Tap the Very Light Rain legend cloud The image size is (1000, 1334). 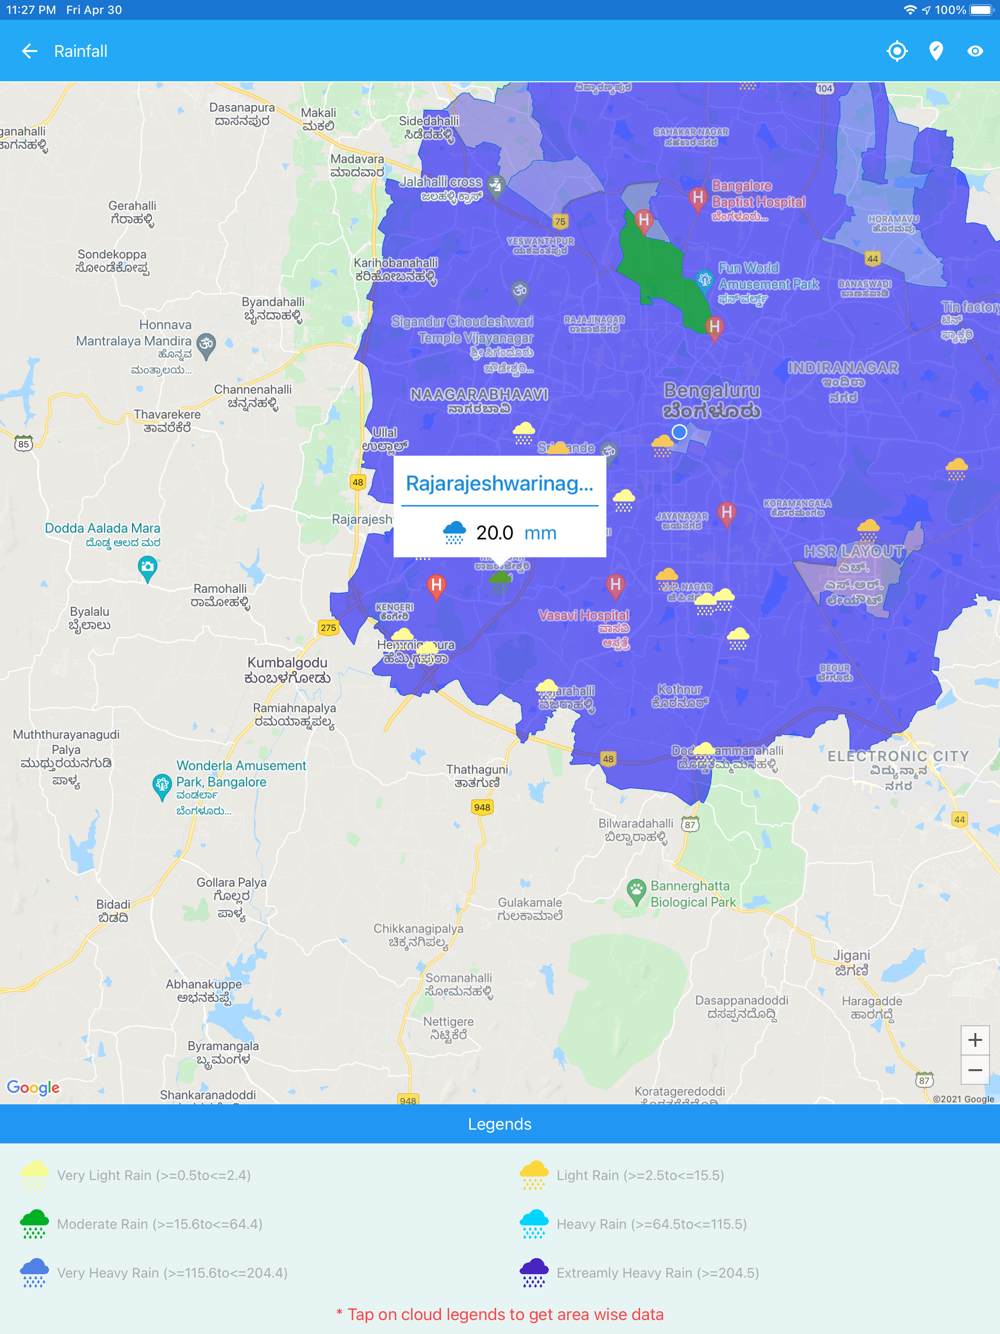point(34,1175)
